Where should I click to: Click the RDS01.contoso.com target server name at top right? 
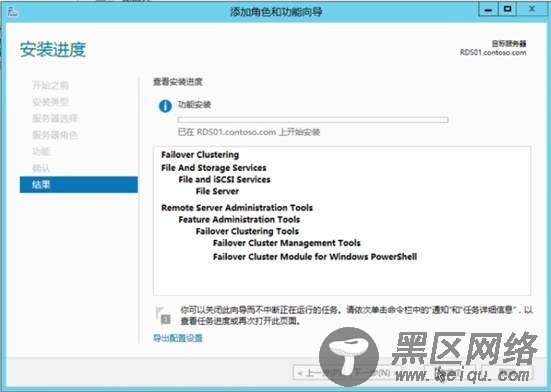[x=493, y=53]
